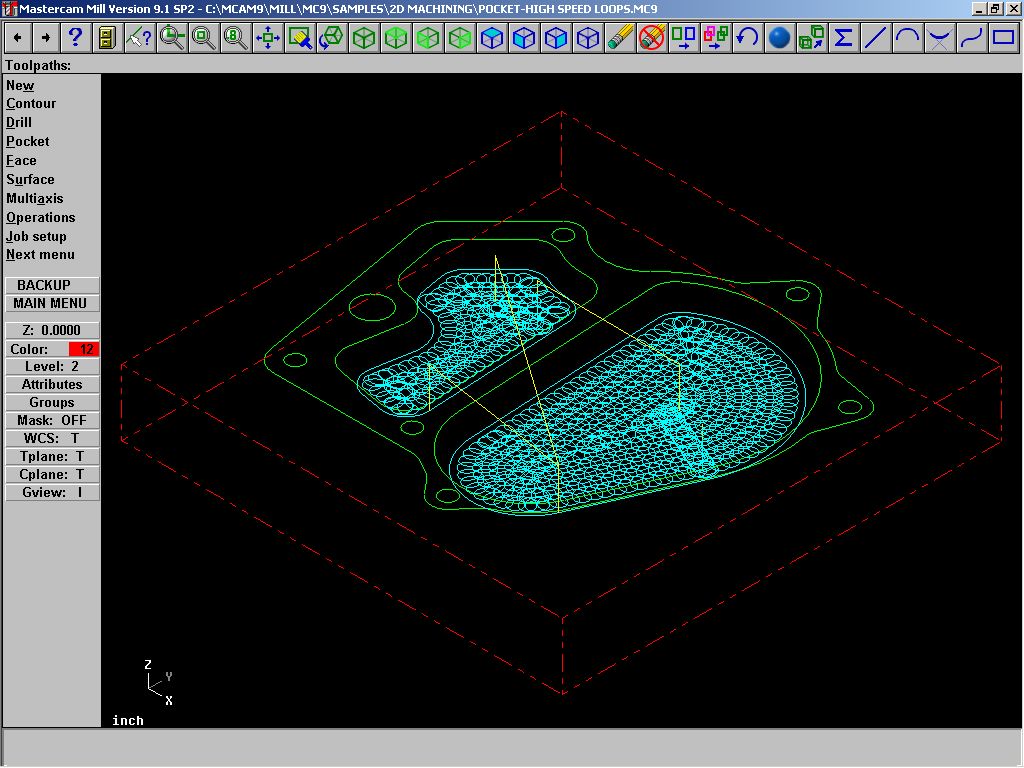This screenshot has height=768, width=1024.
Task: Click the BACKUP button
Action: [x=52, y=285]
